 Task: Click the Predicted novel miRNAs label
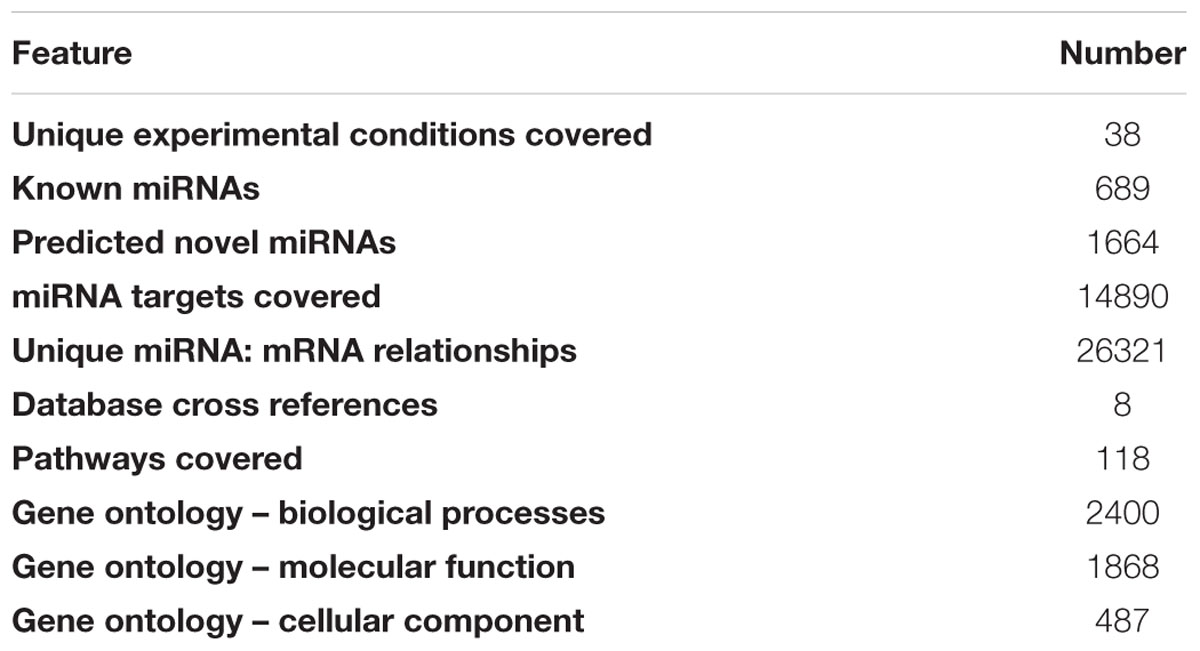click(204, 242)
